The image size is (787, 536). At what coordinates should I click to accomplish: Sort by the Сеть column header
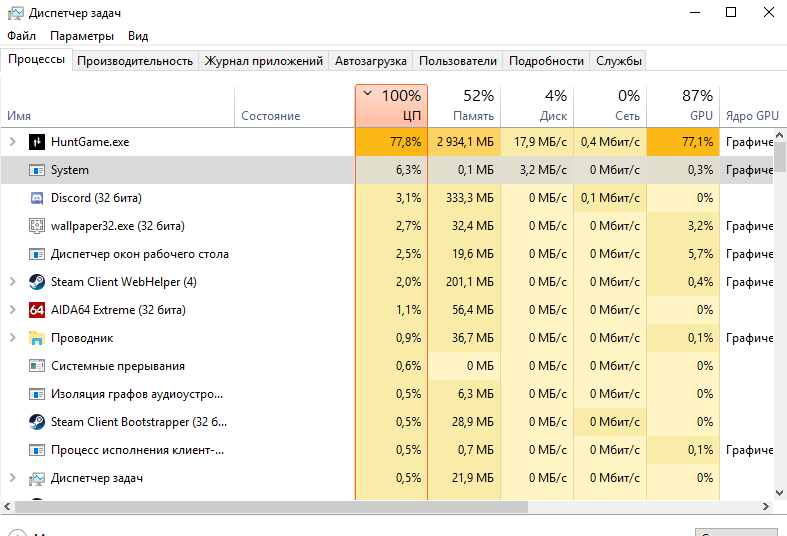point(610,106)
